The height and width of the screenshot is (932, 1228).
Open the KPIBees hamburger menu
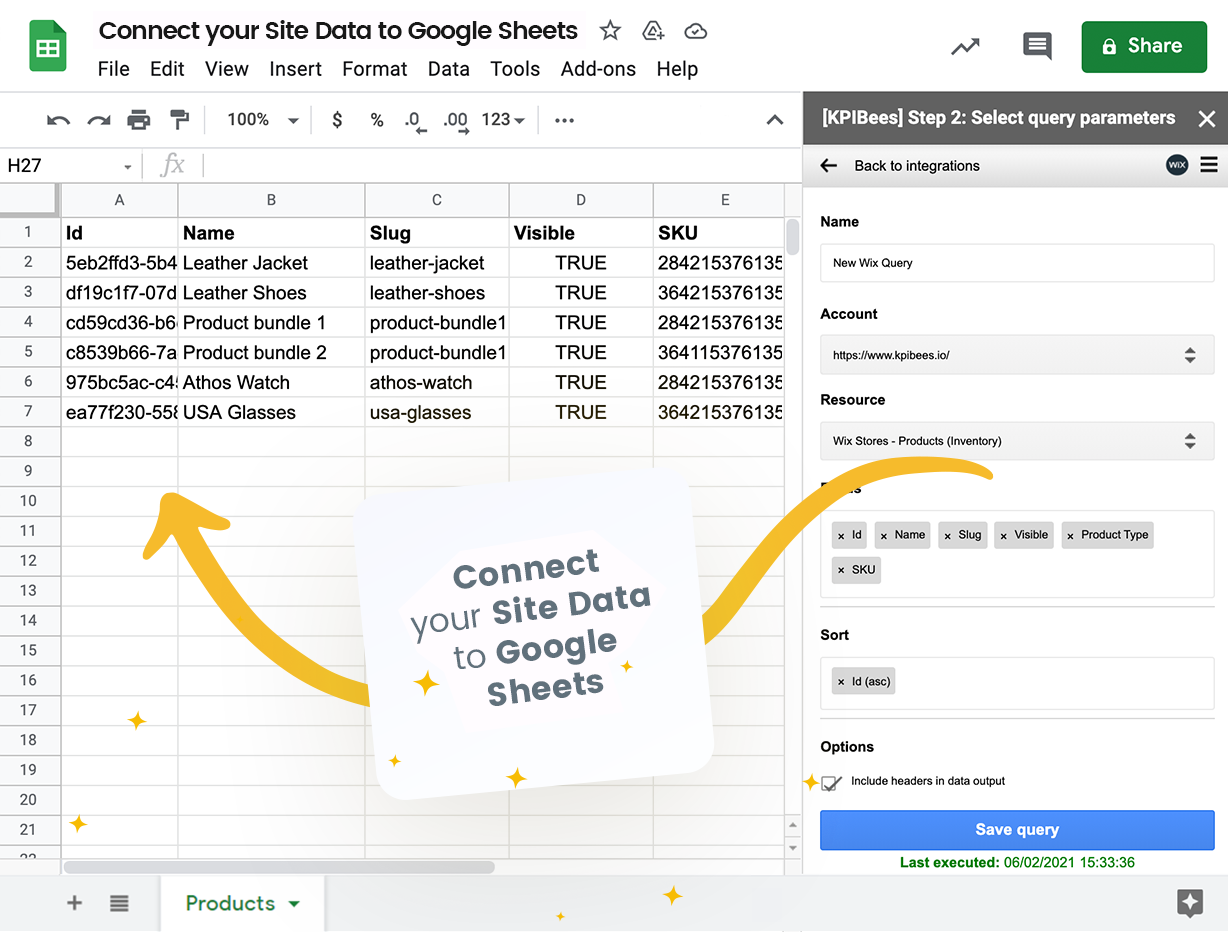(1209, 165)
